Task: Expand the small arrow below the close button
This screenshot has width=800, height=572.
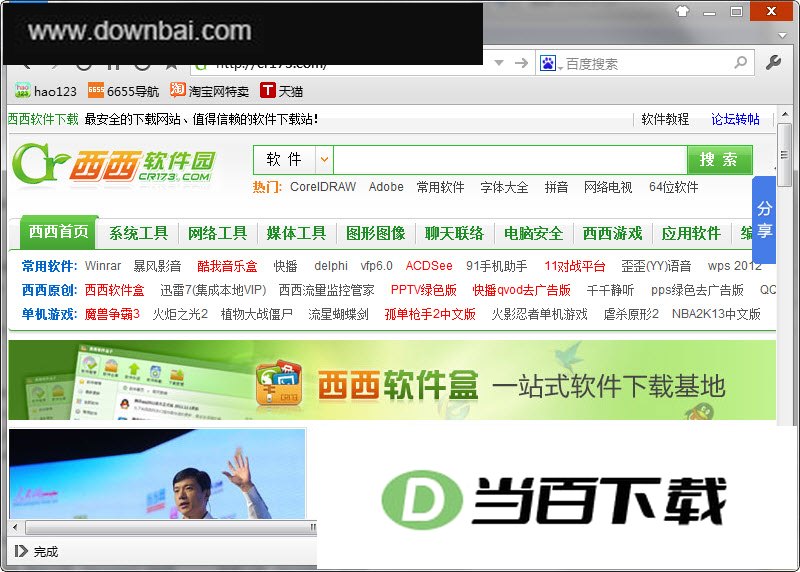Action: (x=782, y=36)
